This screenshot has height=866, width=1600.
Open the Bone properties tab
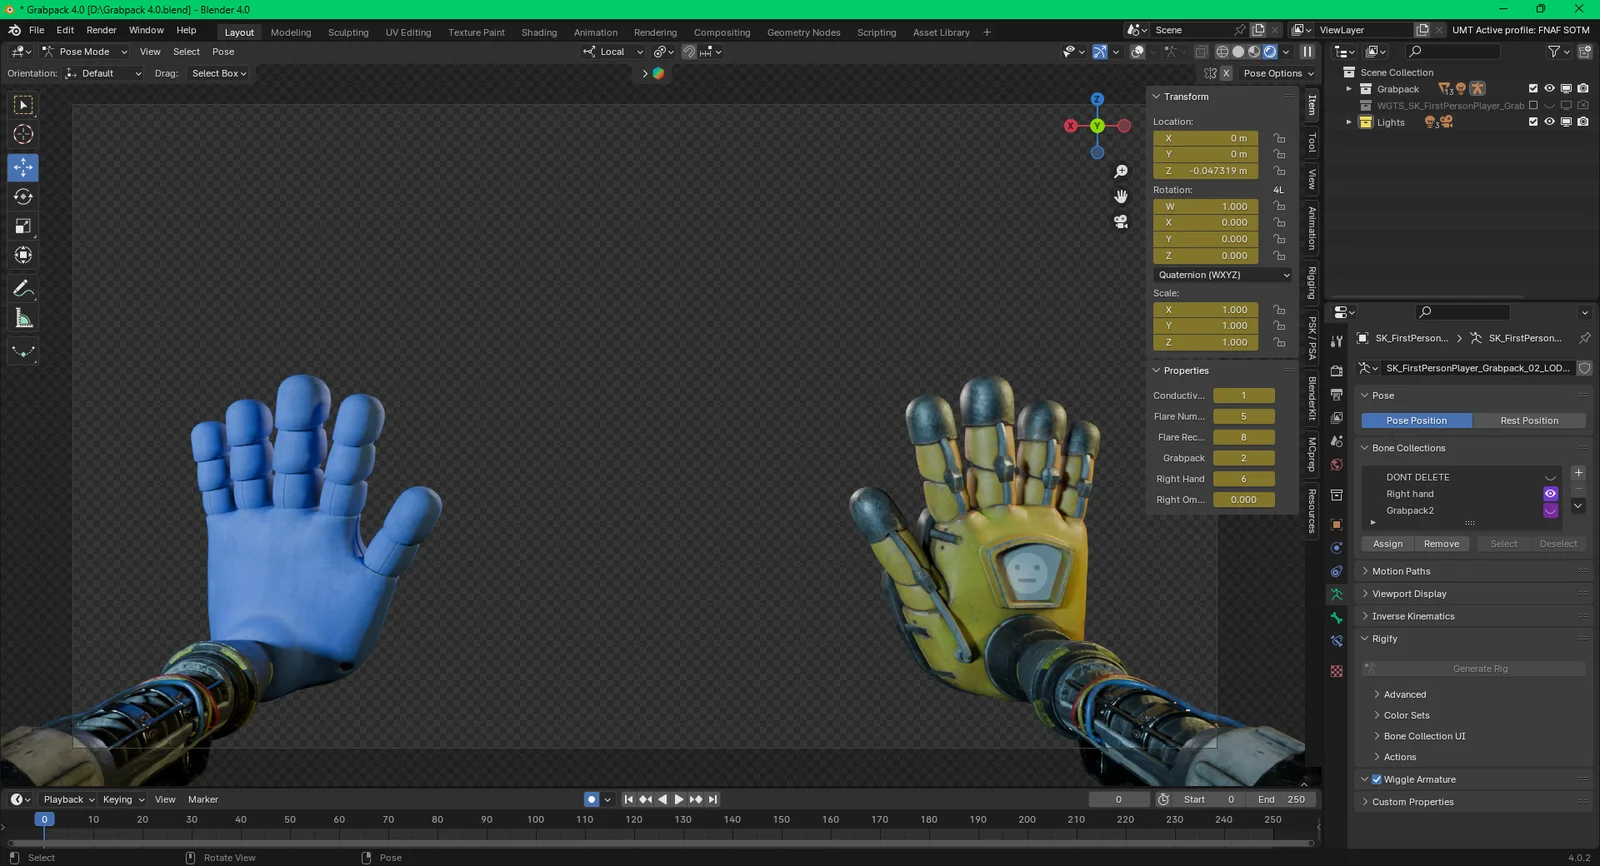(1337, 618)
